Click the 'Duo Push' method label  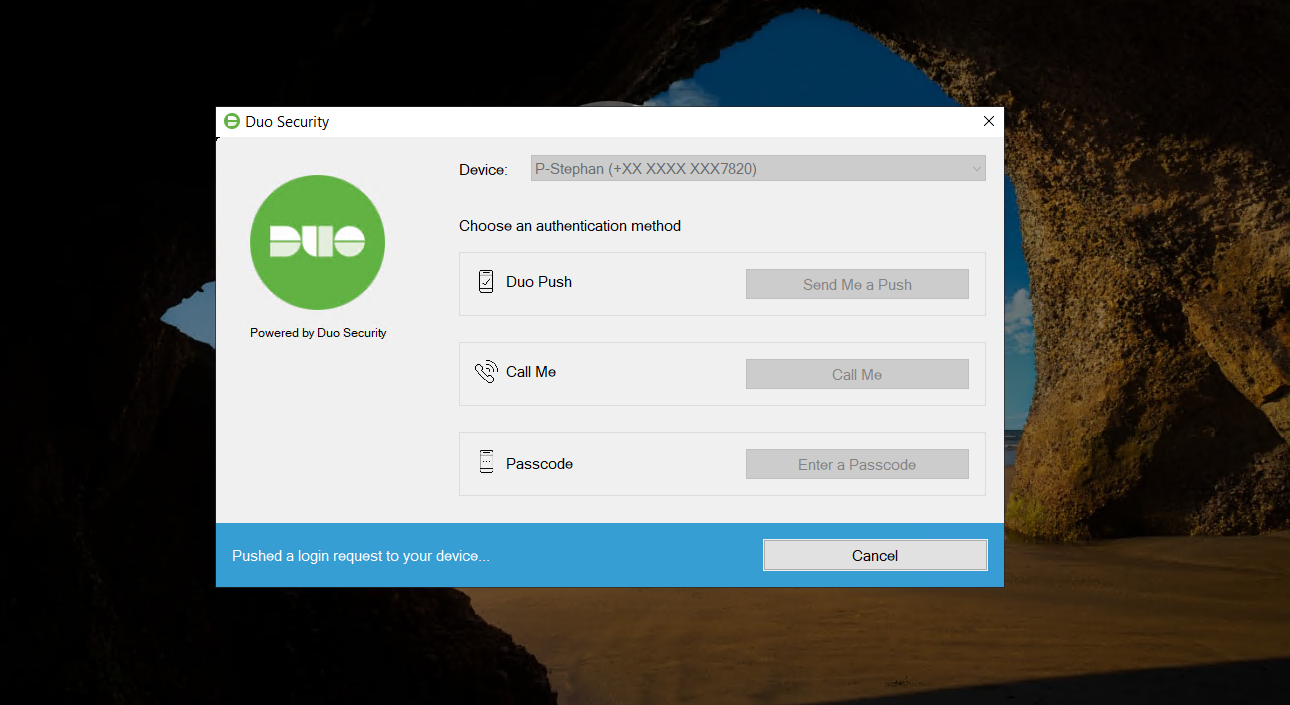coord(539,282)
